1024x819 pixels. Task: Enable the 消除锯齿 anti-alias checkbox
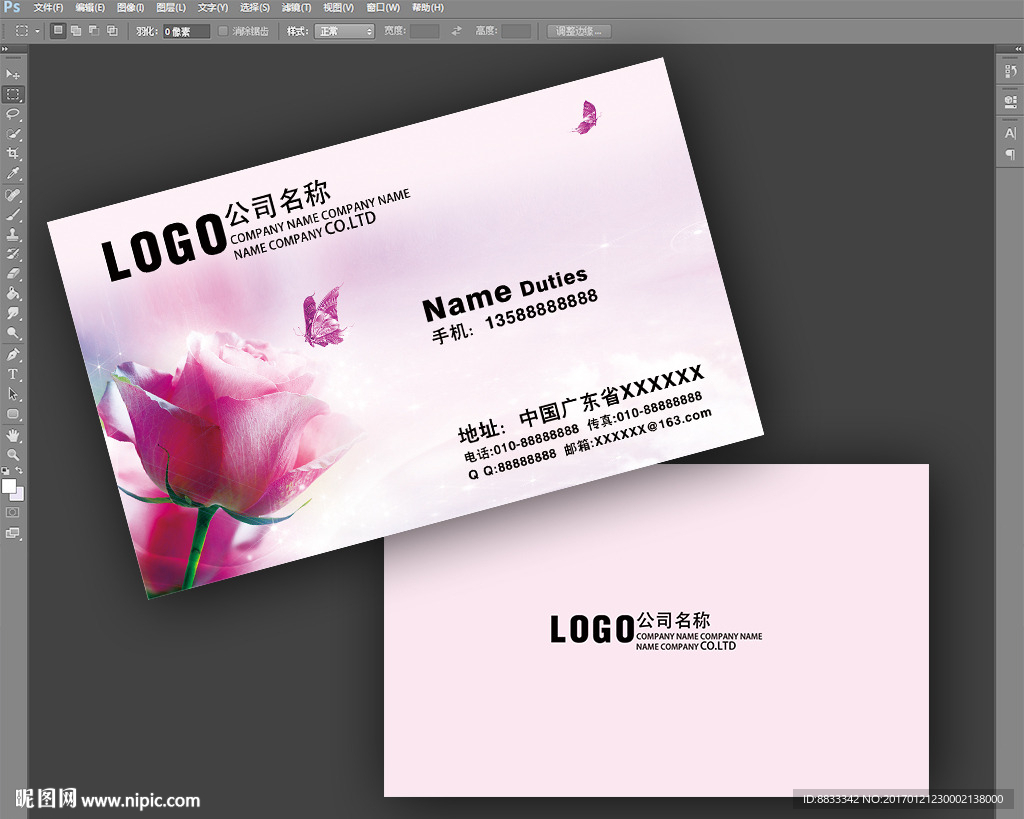223,31
